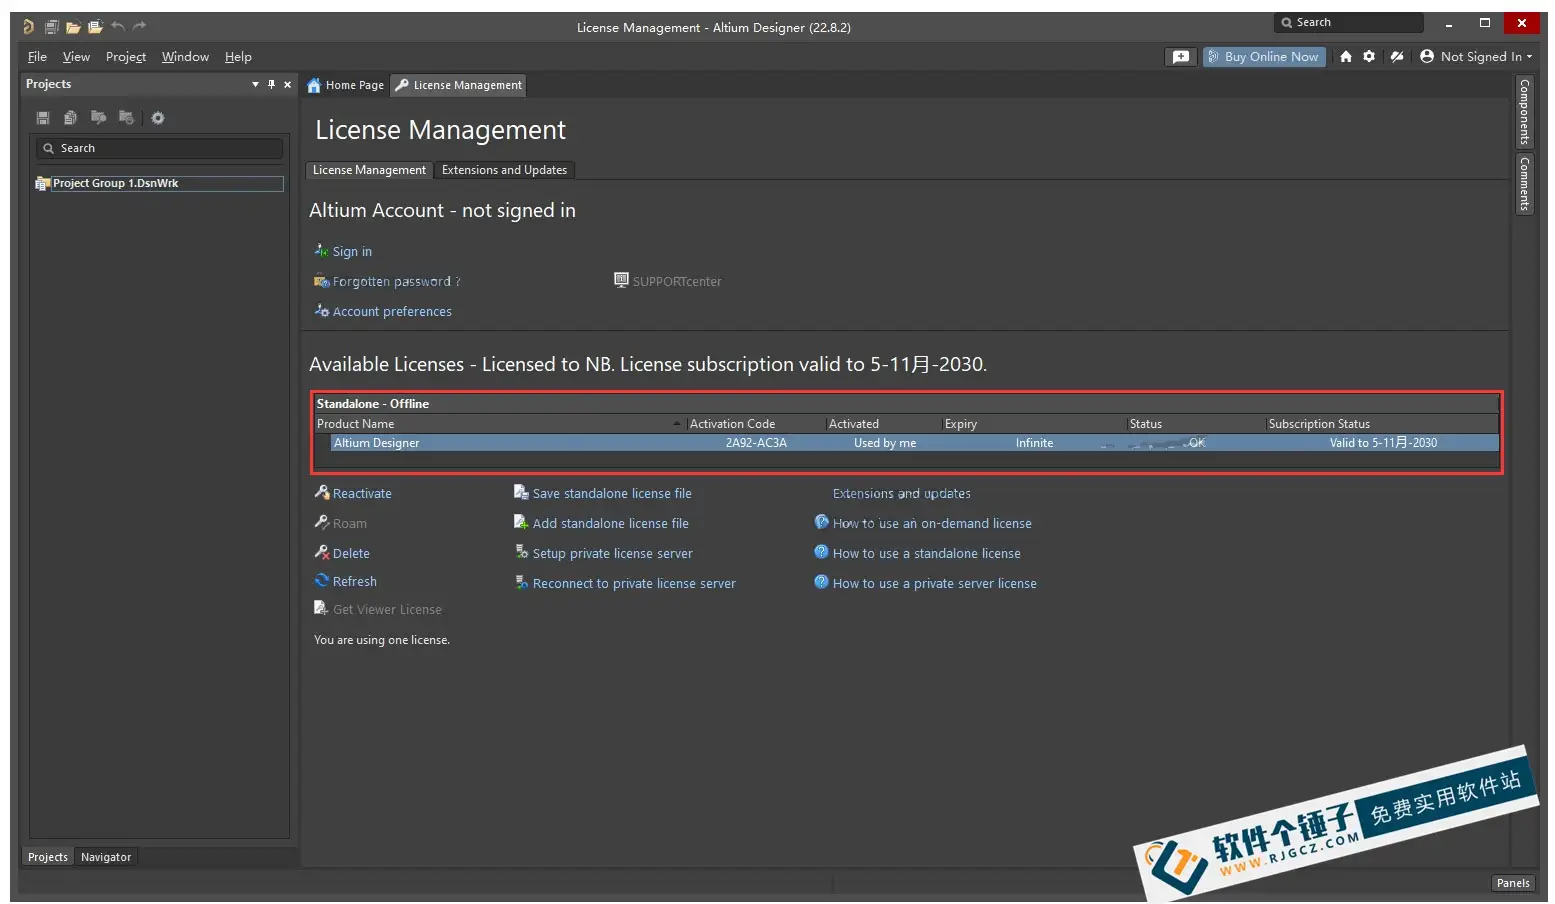Screen dimensions: 1555x904
Task: Open the Window menu
Action: (x=185, y=57)
